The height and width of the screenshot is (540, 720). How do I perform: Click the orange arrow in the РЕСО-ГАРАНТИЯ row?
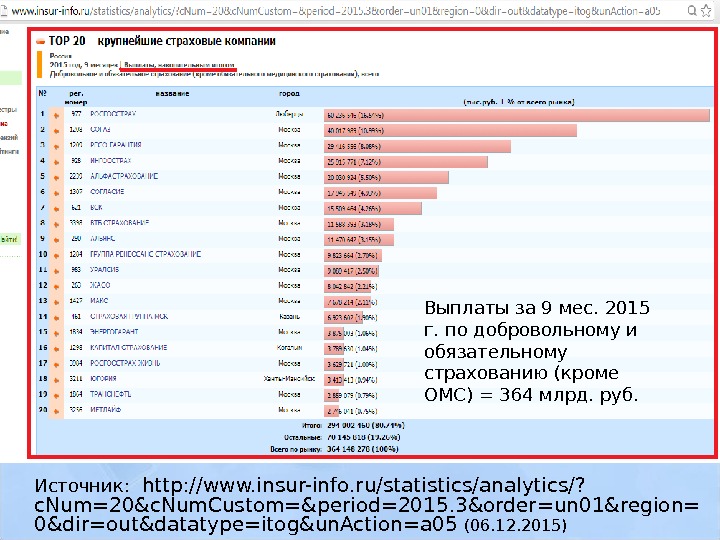click(x=56, y=146)
